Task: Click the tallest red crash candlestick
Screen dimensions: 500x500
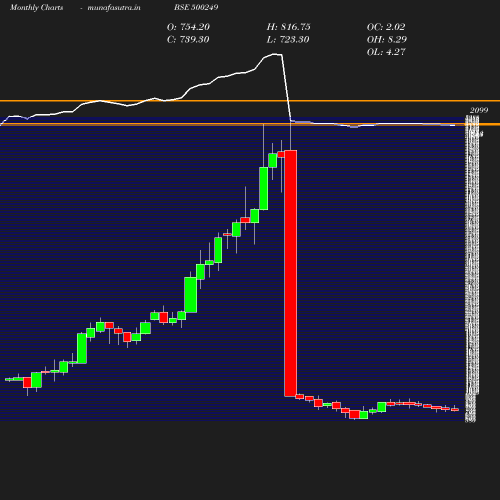Action: coord(291,273)
